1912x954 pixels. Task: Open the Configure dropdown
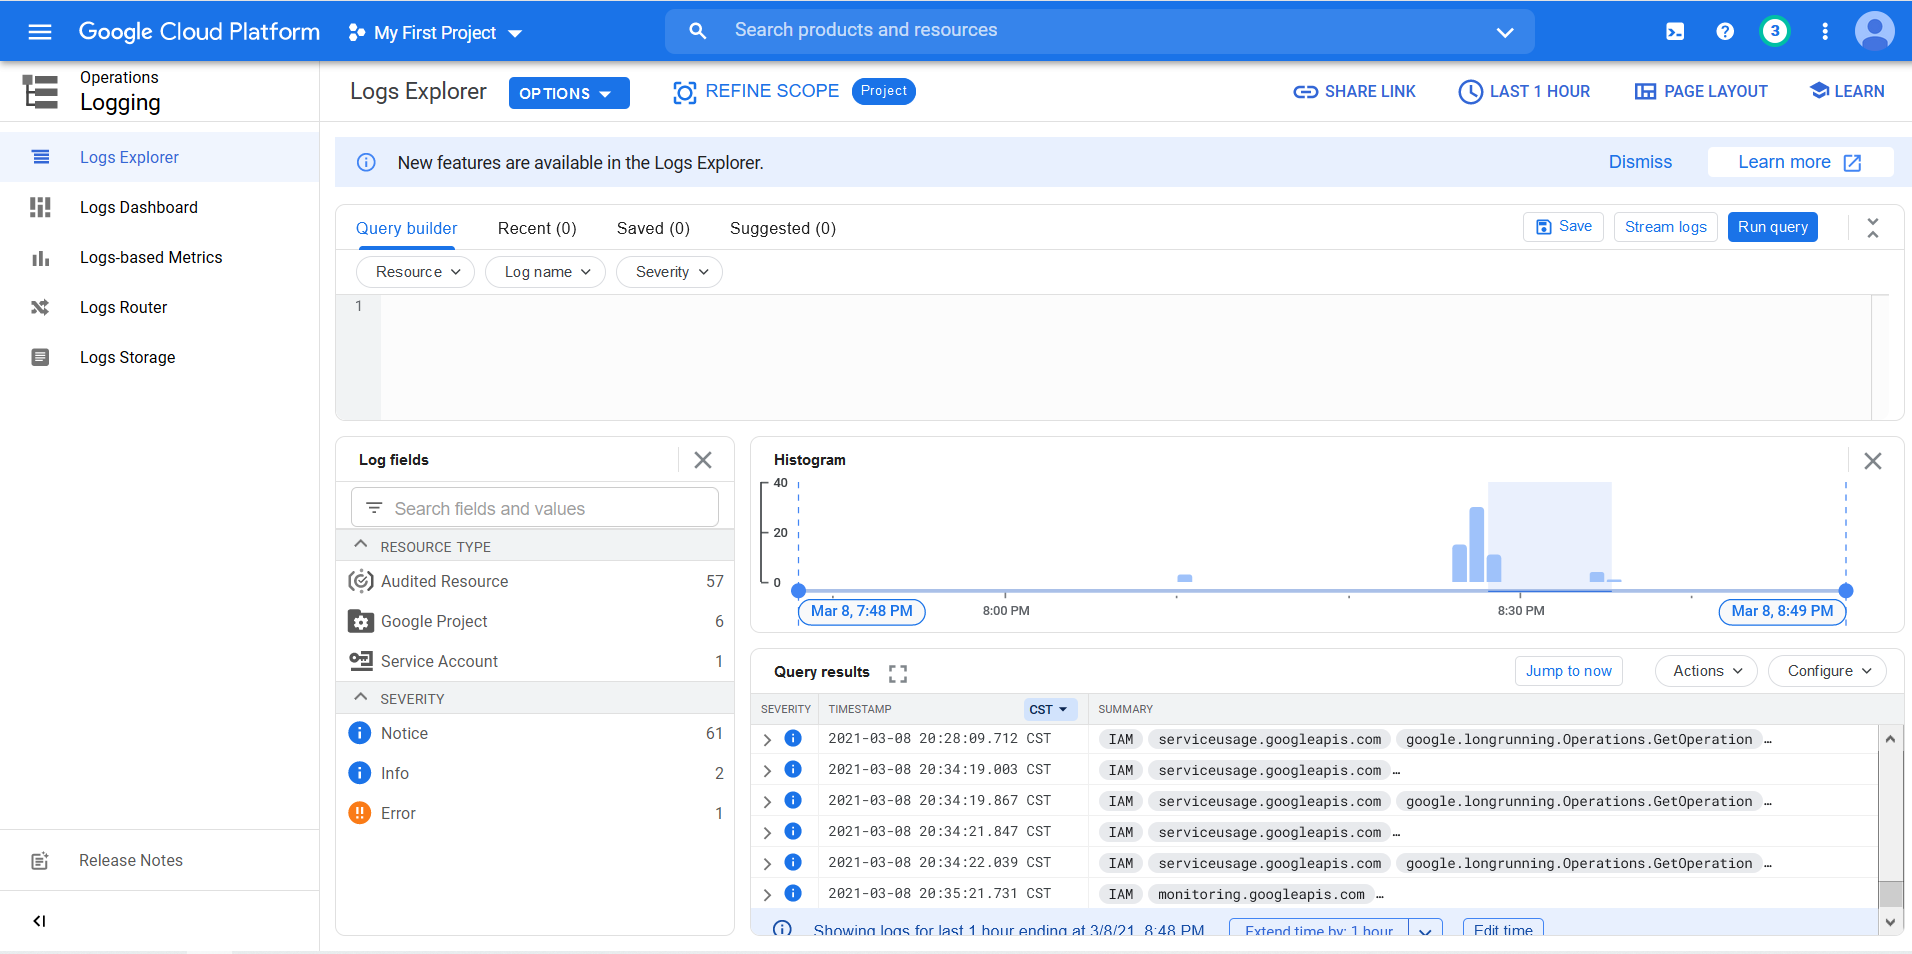1827,671
